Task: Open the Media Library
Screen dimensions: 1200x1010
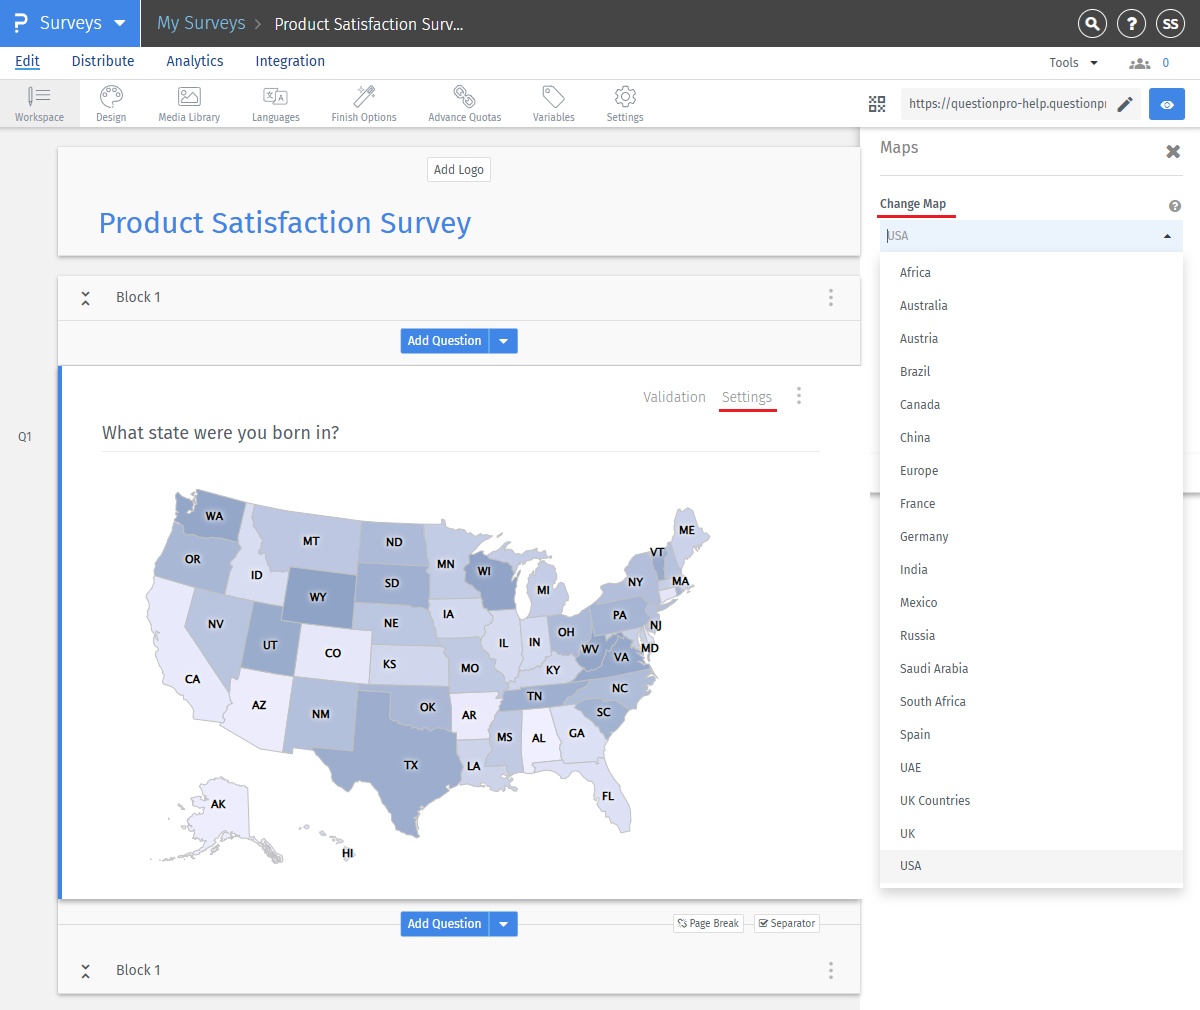Action: tap(188, 103)
